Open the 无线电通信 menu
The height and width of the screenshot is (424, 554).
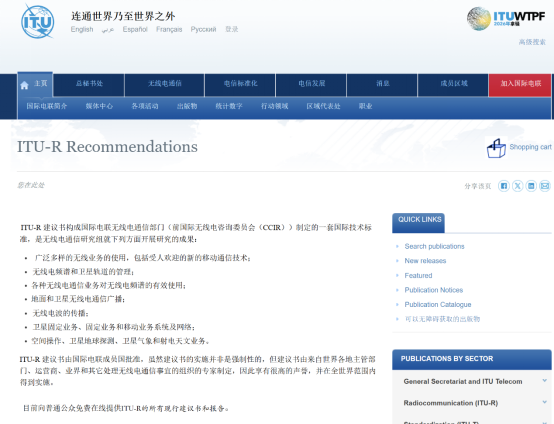[165, 84]
